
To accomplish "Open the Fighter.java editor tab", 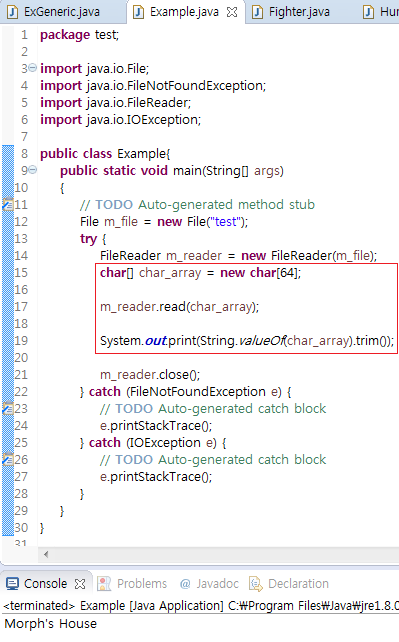I will [x=299, y=12].
